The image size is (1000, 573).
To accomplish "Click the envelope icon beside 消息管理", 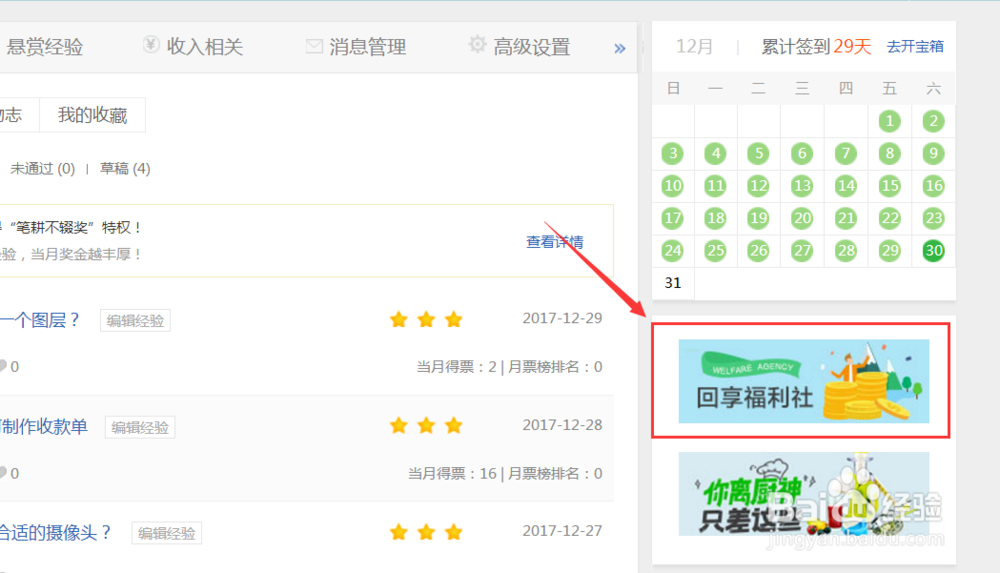I will (314, 46).
